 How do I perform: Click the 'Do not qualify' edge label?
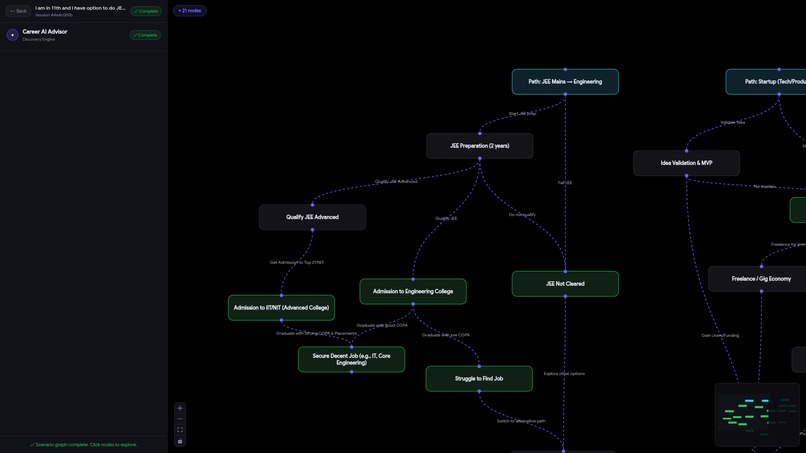(522, 215)
